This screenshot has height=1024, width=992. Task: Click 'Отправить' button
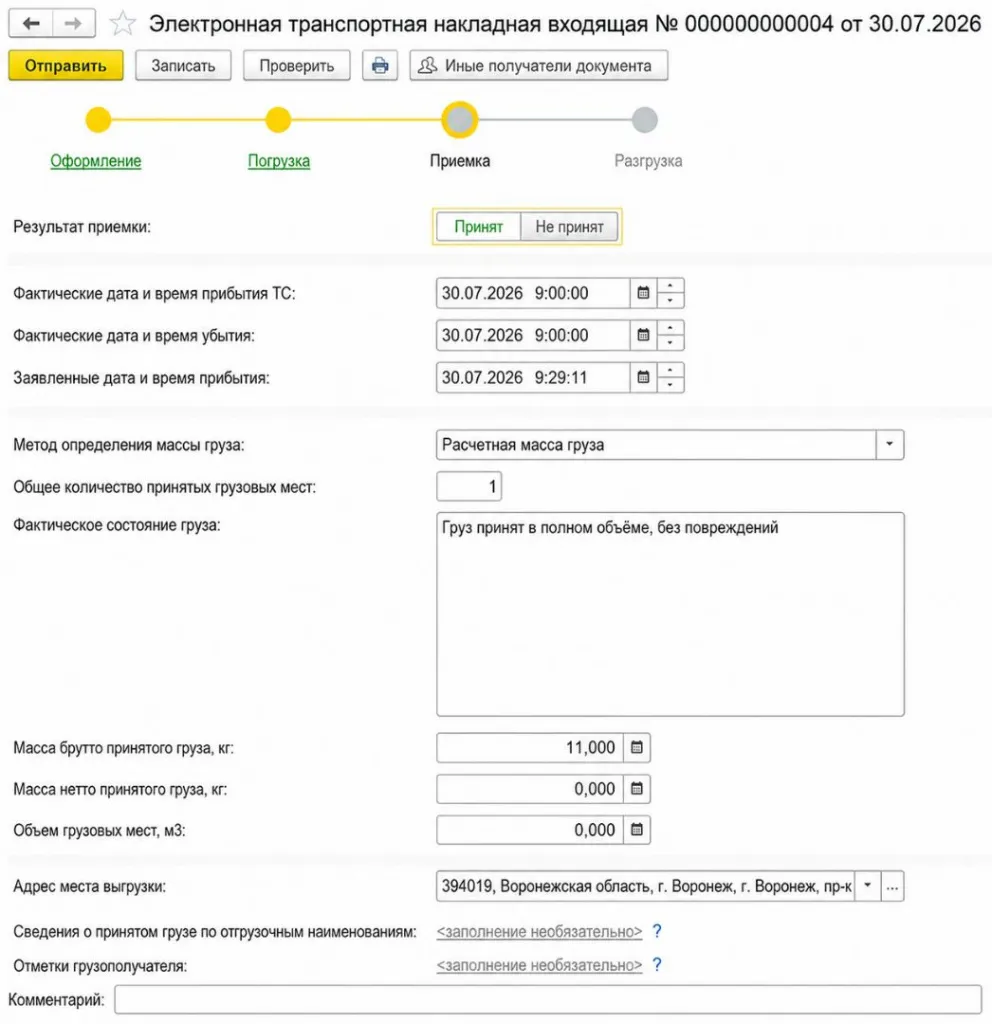pyautogui.click(x=65, y=66)
